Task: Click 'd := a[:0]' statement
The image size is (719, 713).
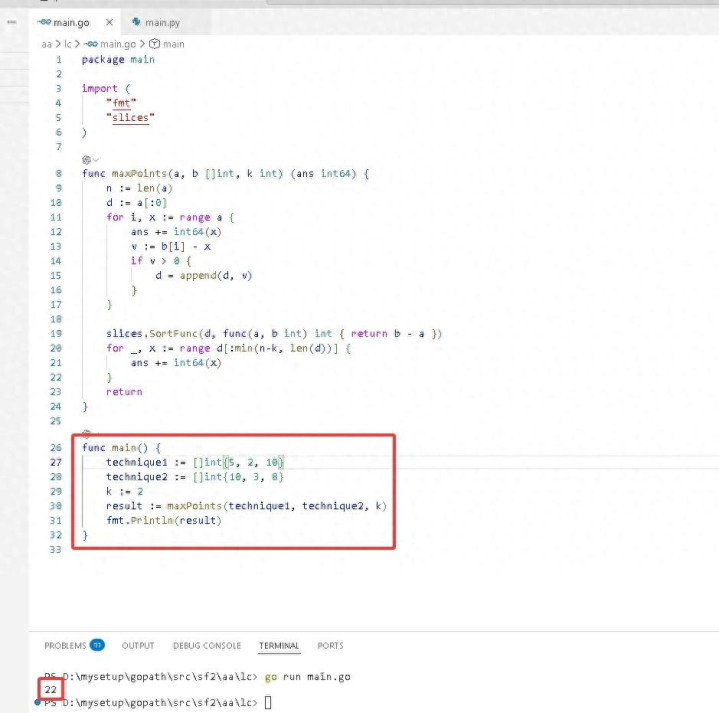Action: point(137,203)
